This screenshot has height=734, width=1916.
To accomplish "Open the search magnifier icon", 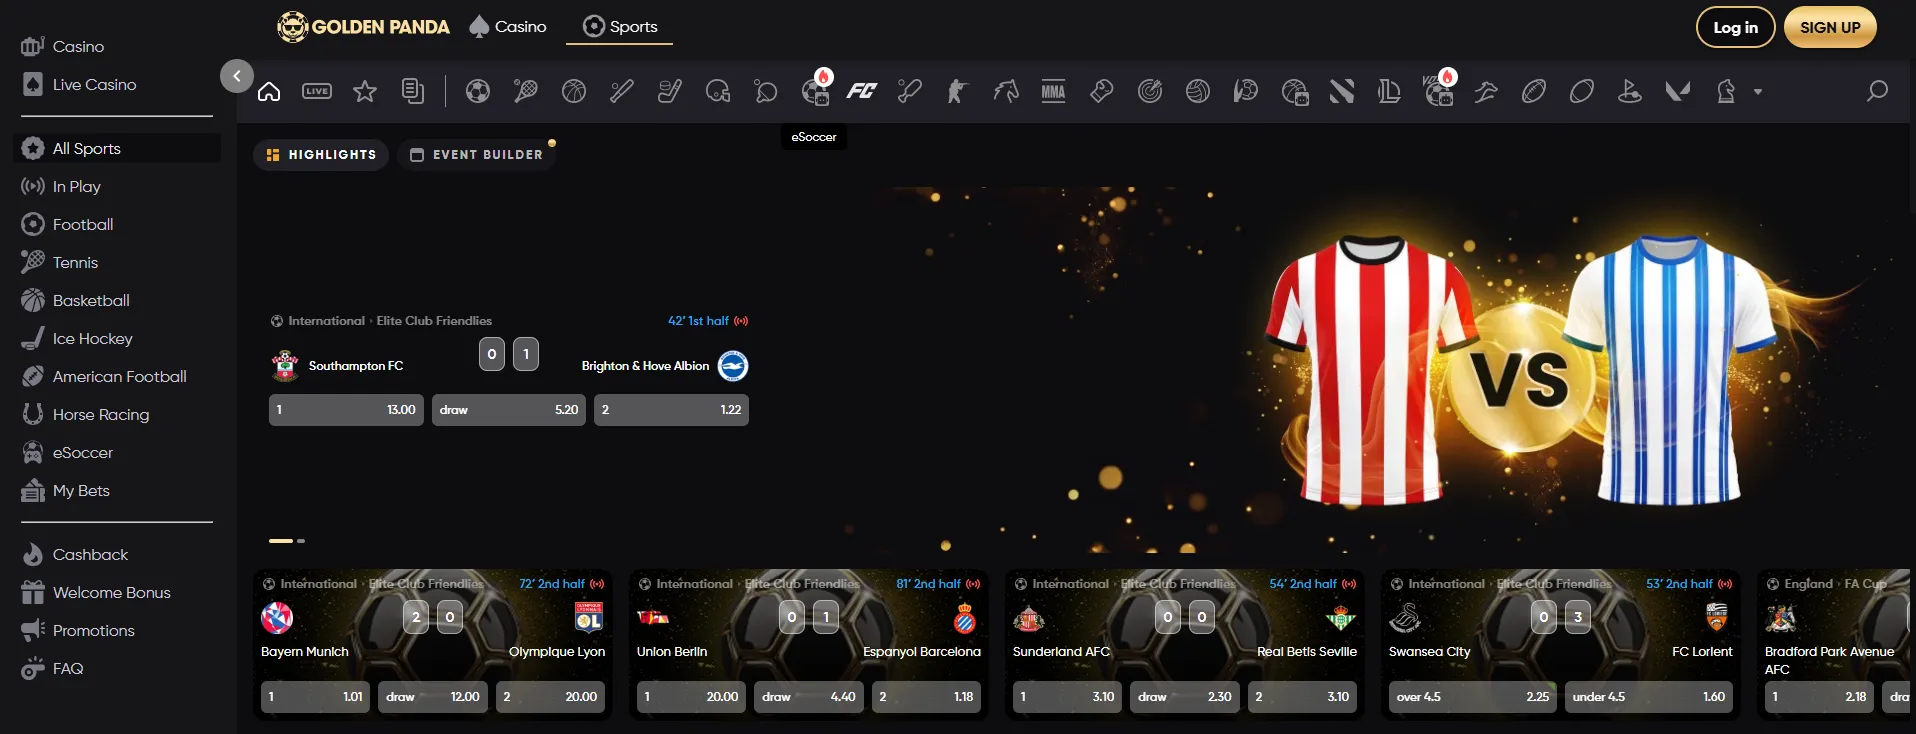I will click(x=1877, y=91).
